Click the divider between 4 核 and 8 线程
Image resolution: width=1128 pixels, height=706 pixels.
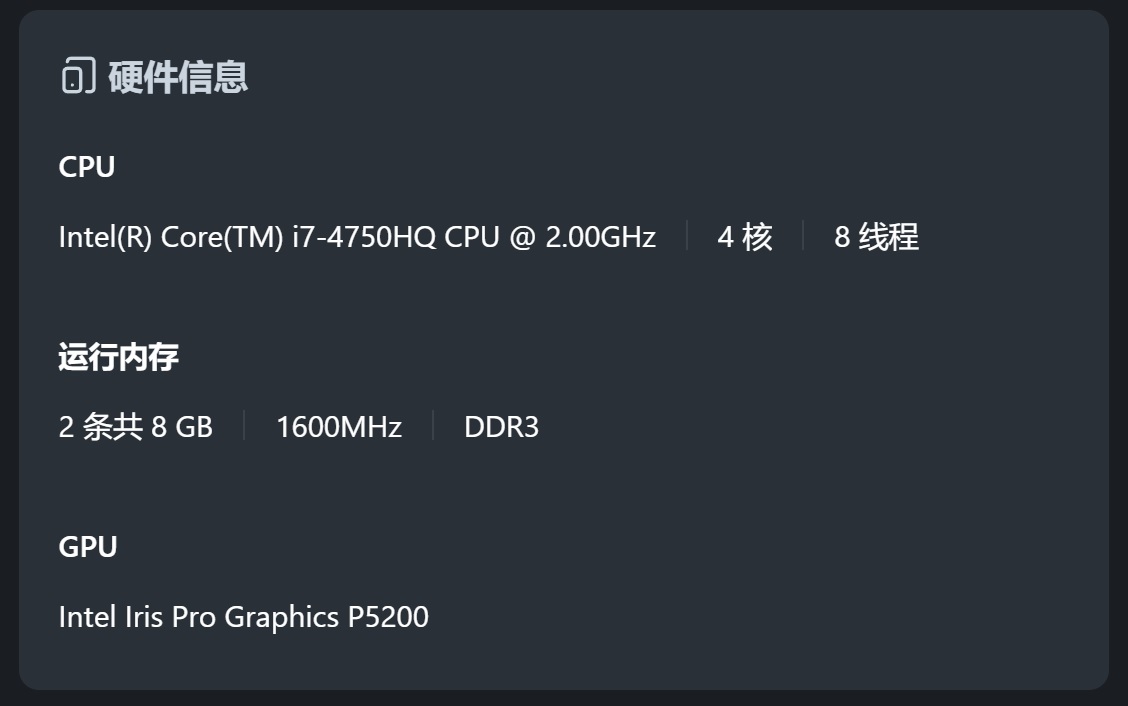(x=803, y=235)
